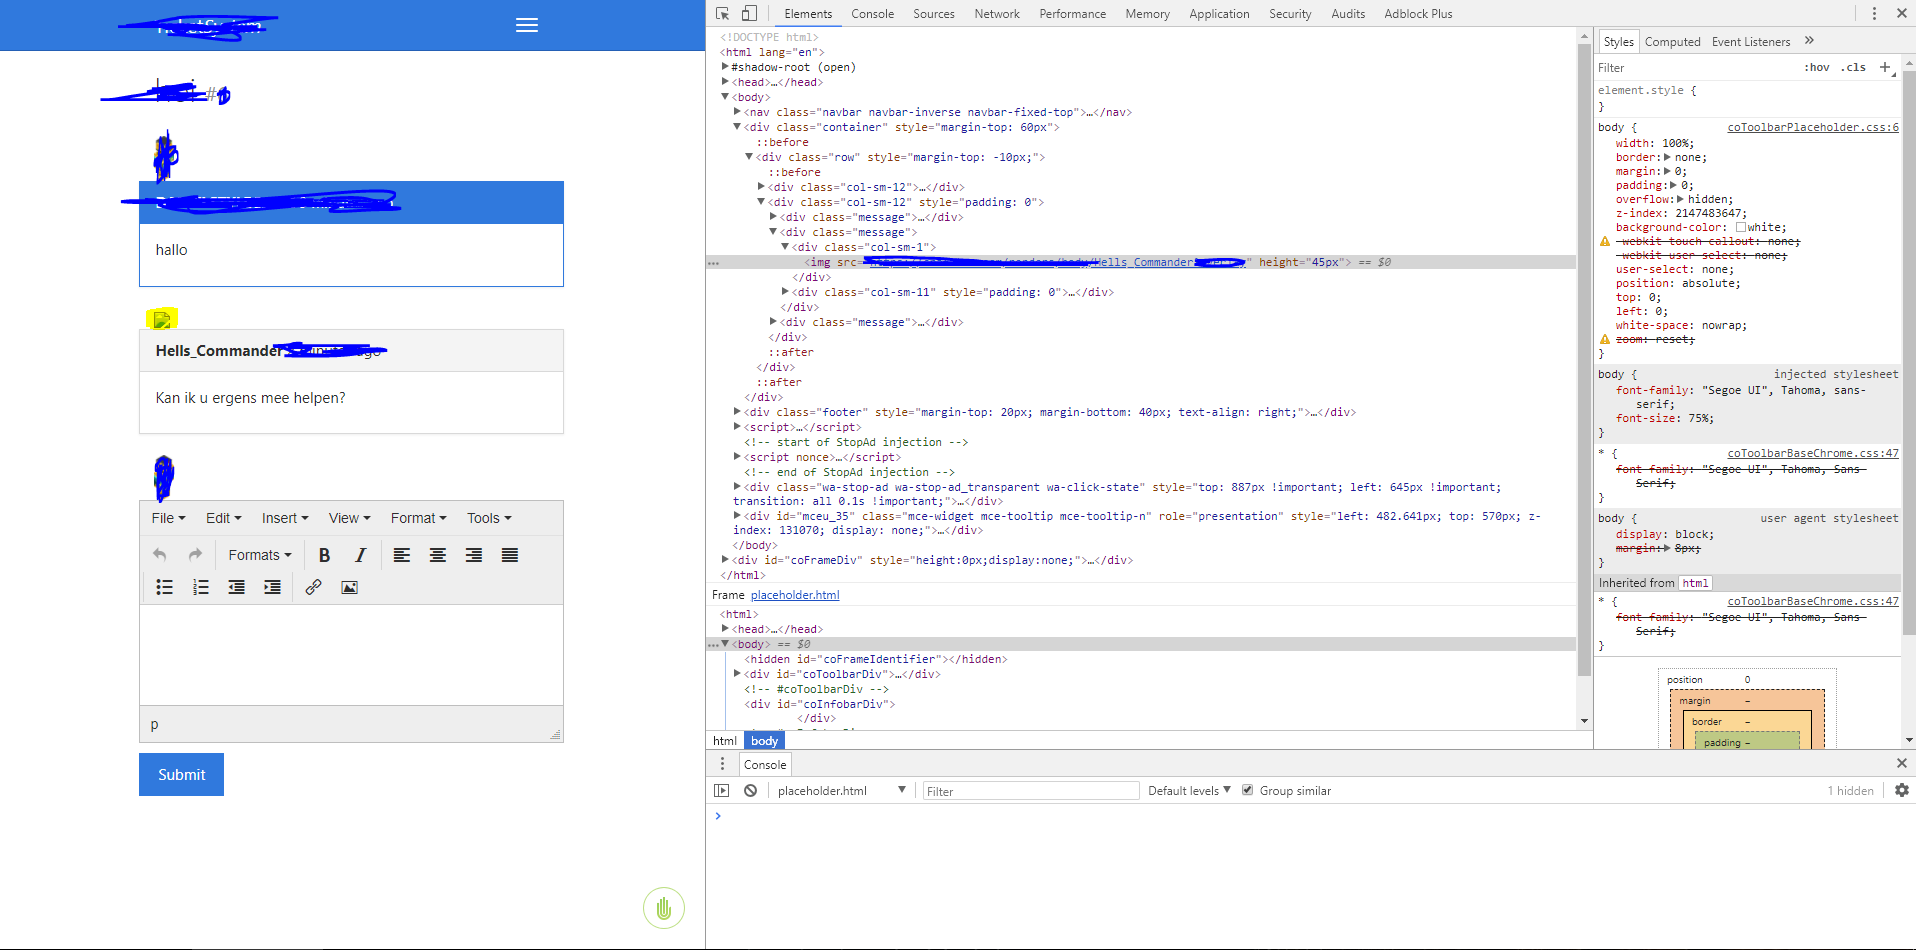Viewport: 1916px width, 950px height.
Task: Click the clear console icon
Action: coord(750,790)
